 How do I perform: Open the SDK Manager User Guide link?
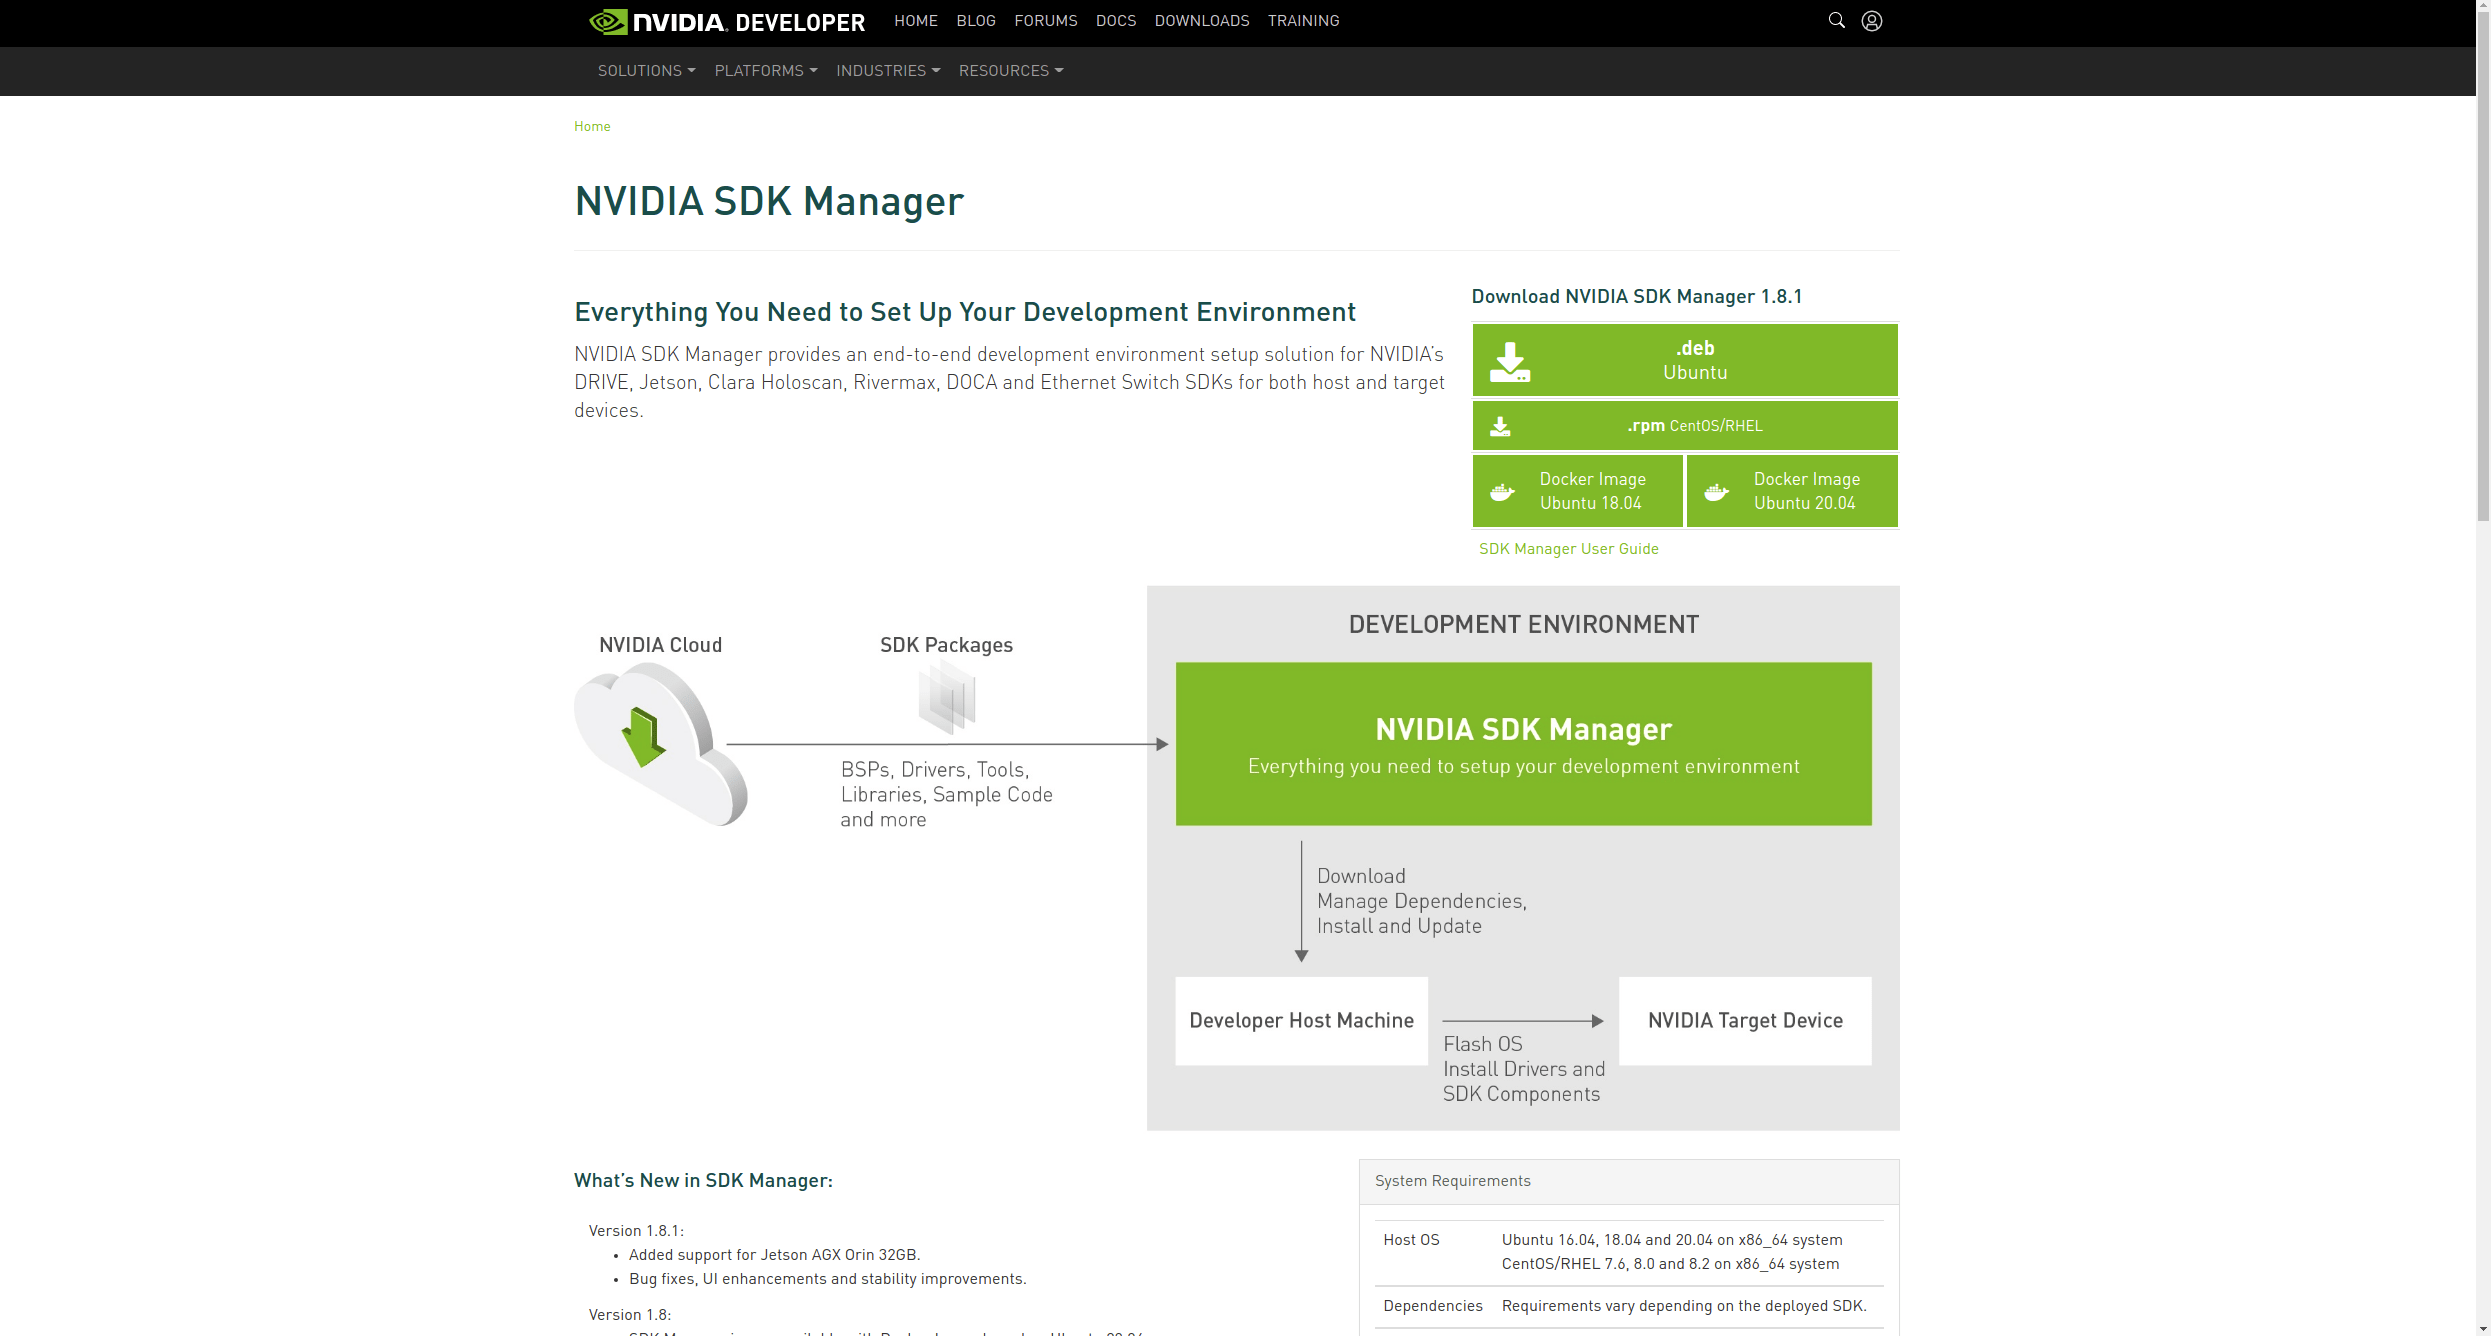coord(1568,549)
